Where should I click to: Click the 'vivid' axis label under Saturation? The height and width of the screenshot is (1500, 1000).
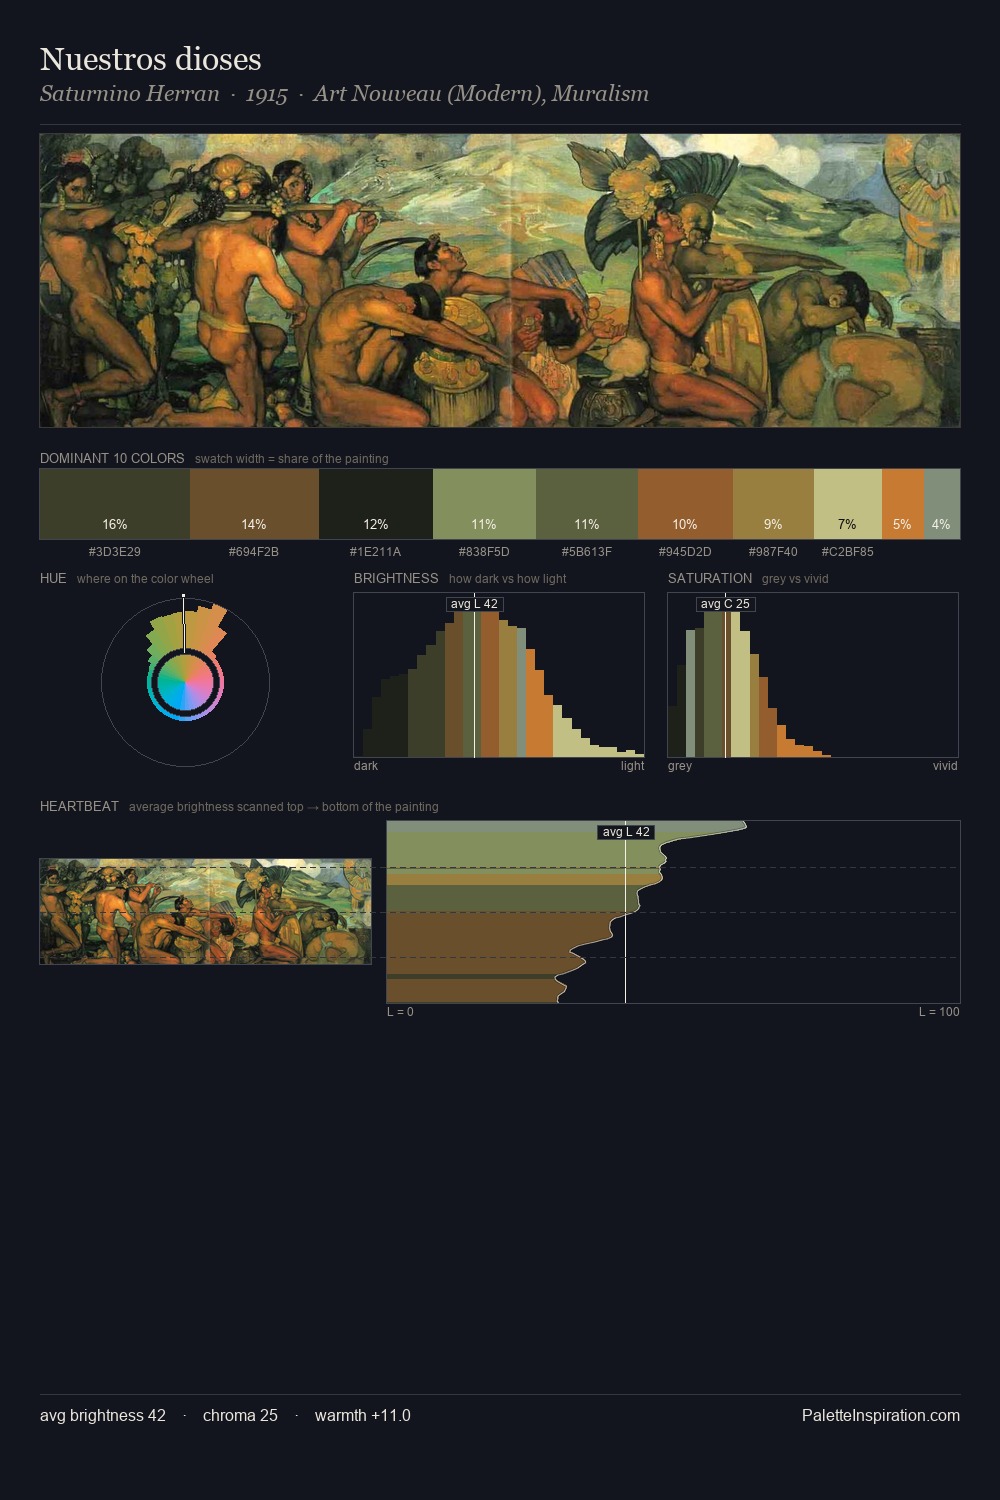click(x=945, y=766)
